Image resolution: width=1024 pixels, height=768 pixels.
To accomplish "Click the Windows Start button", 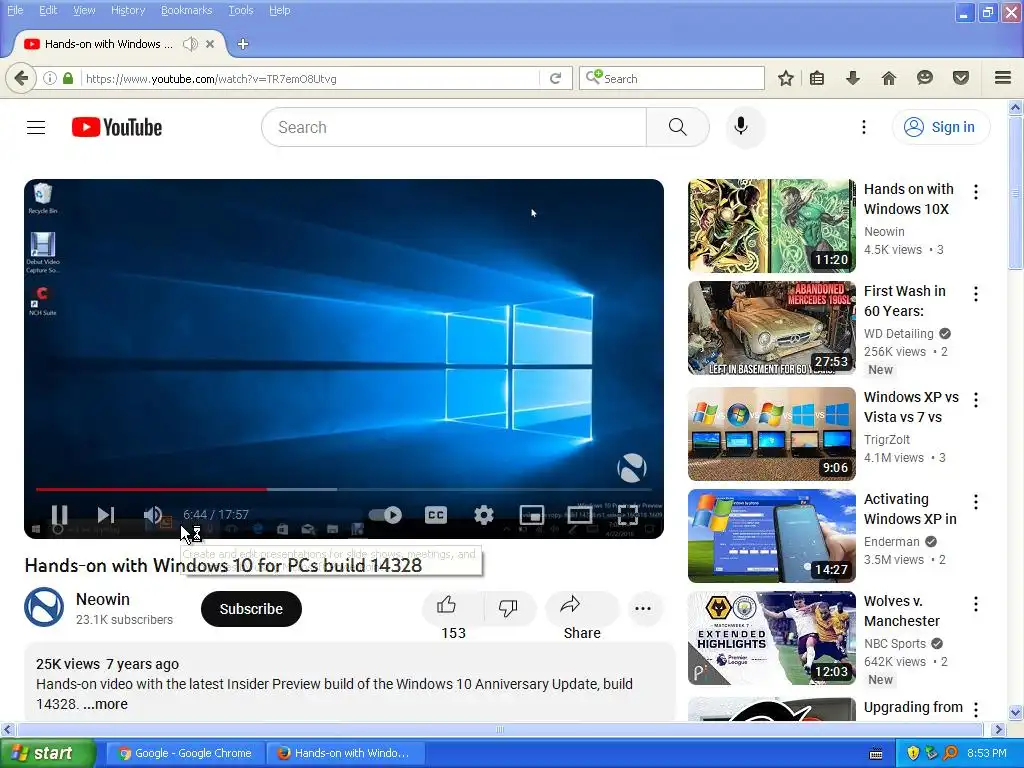I will click(47, 753).
